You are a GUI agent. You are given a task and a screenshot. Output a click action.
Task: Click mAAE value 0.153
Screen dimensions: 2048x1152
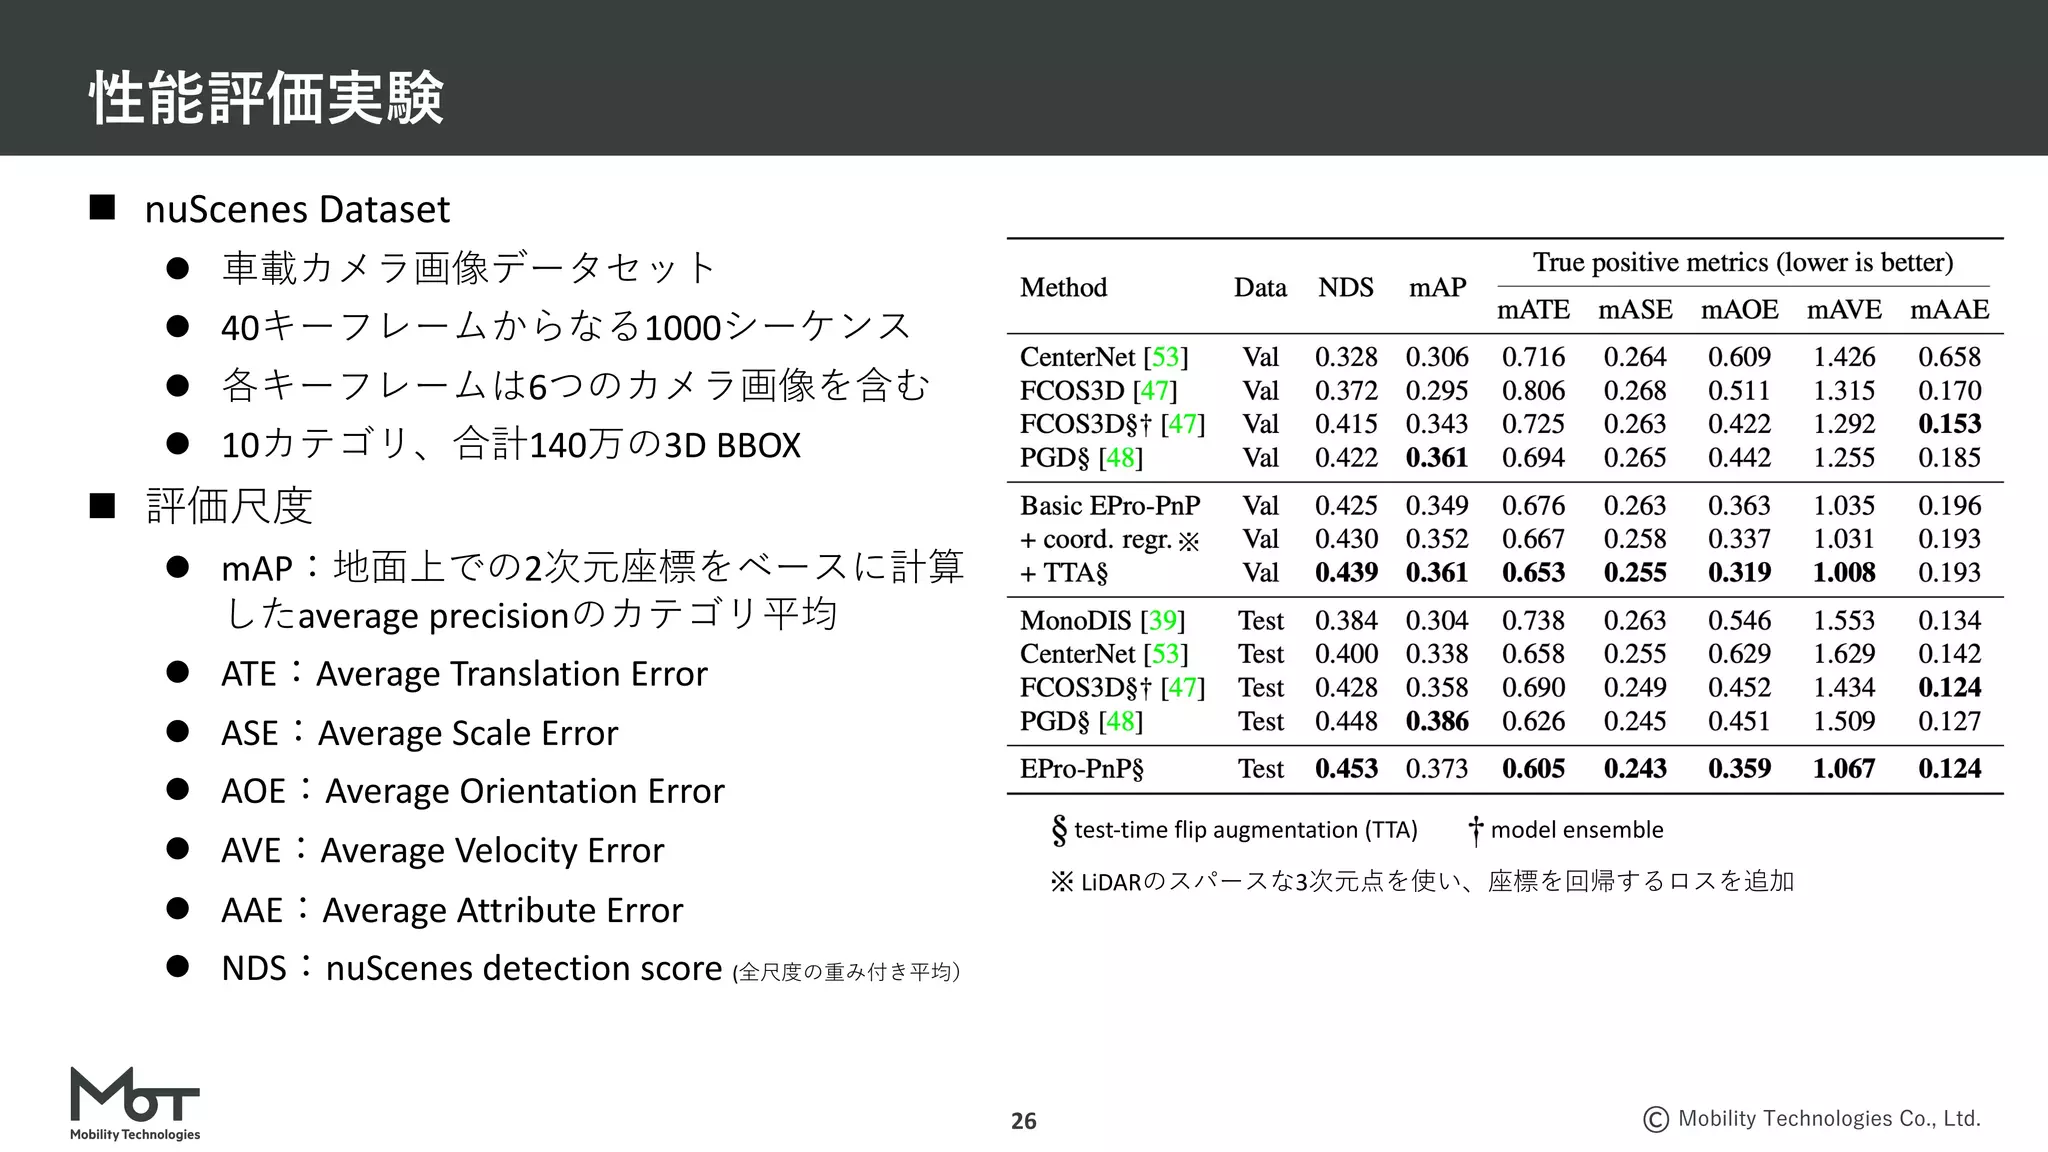[x=1949, y=424]
